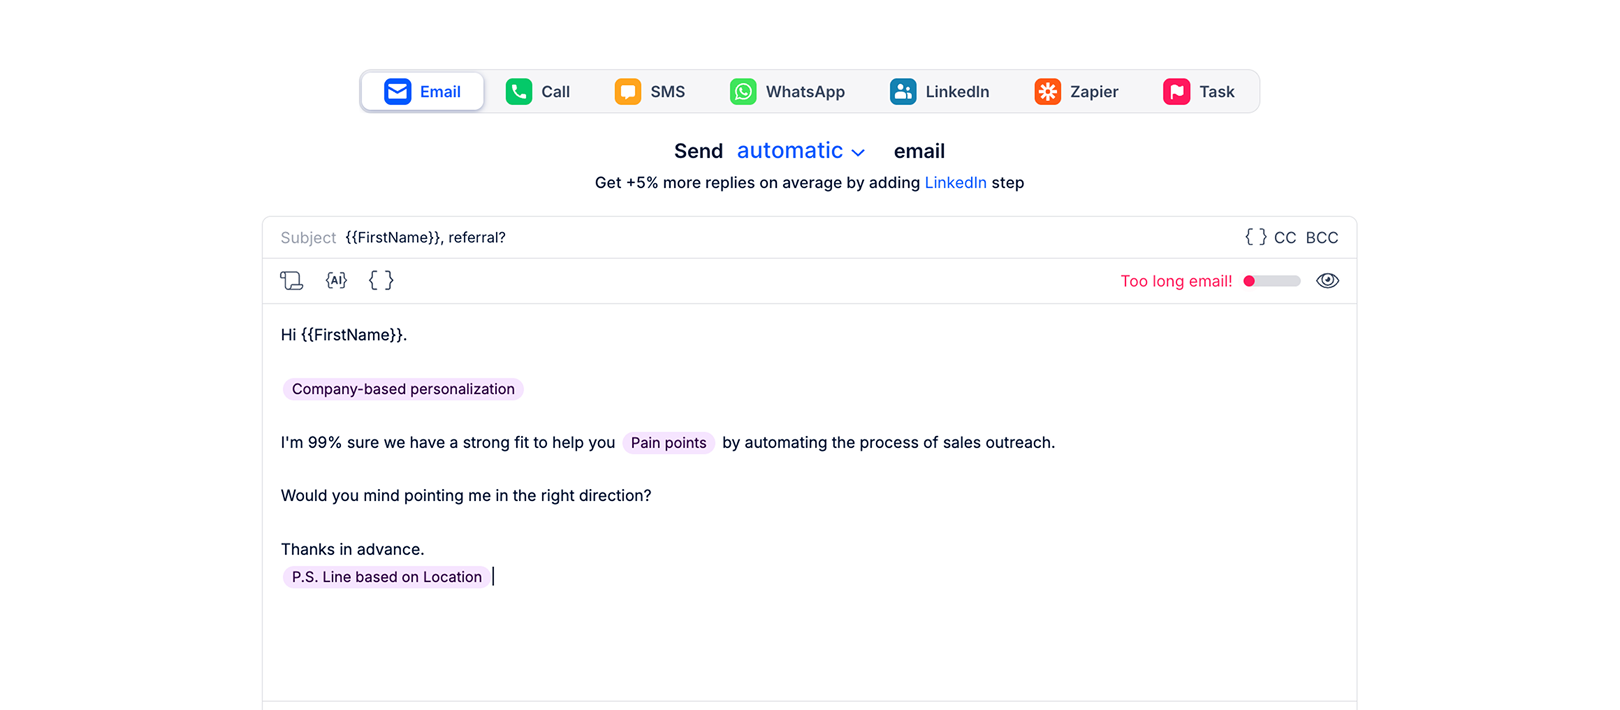
Task: Open the AI variable tool icon
Action: point(336,281)
